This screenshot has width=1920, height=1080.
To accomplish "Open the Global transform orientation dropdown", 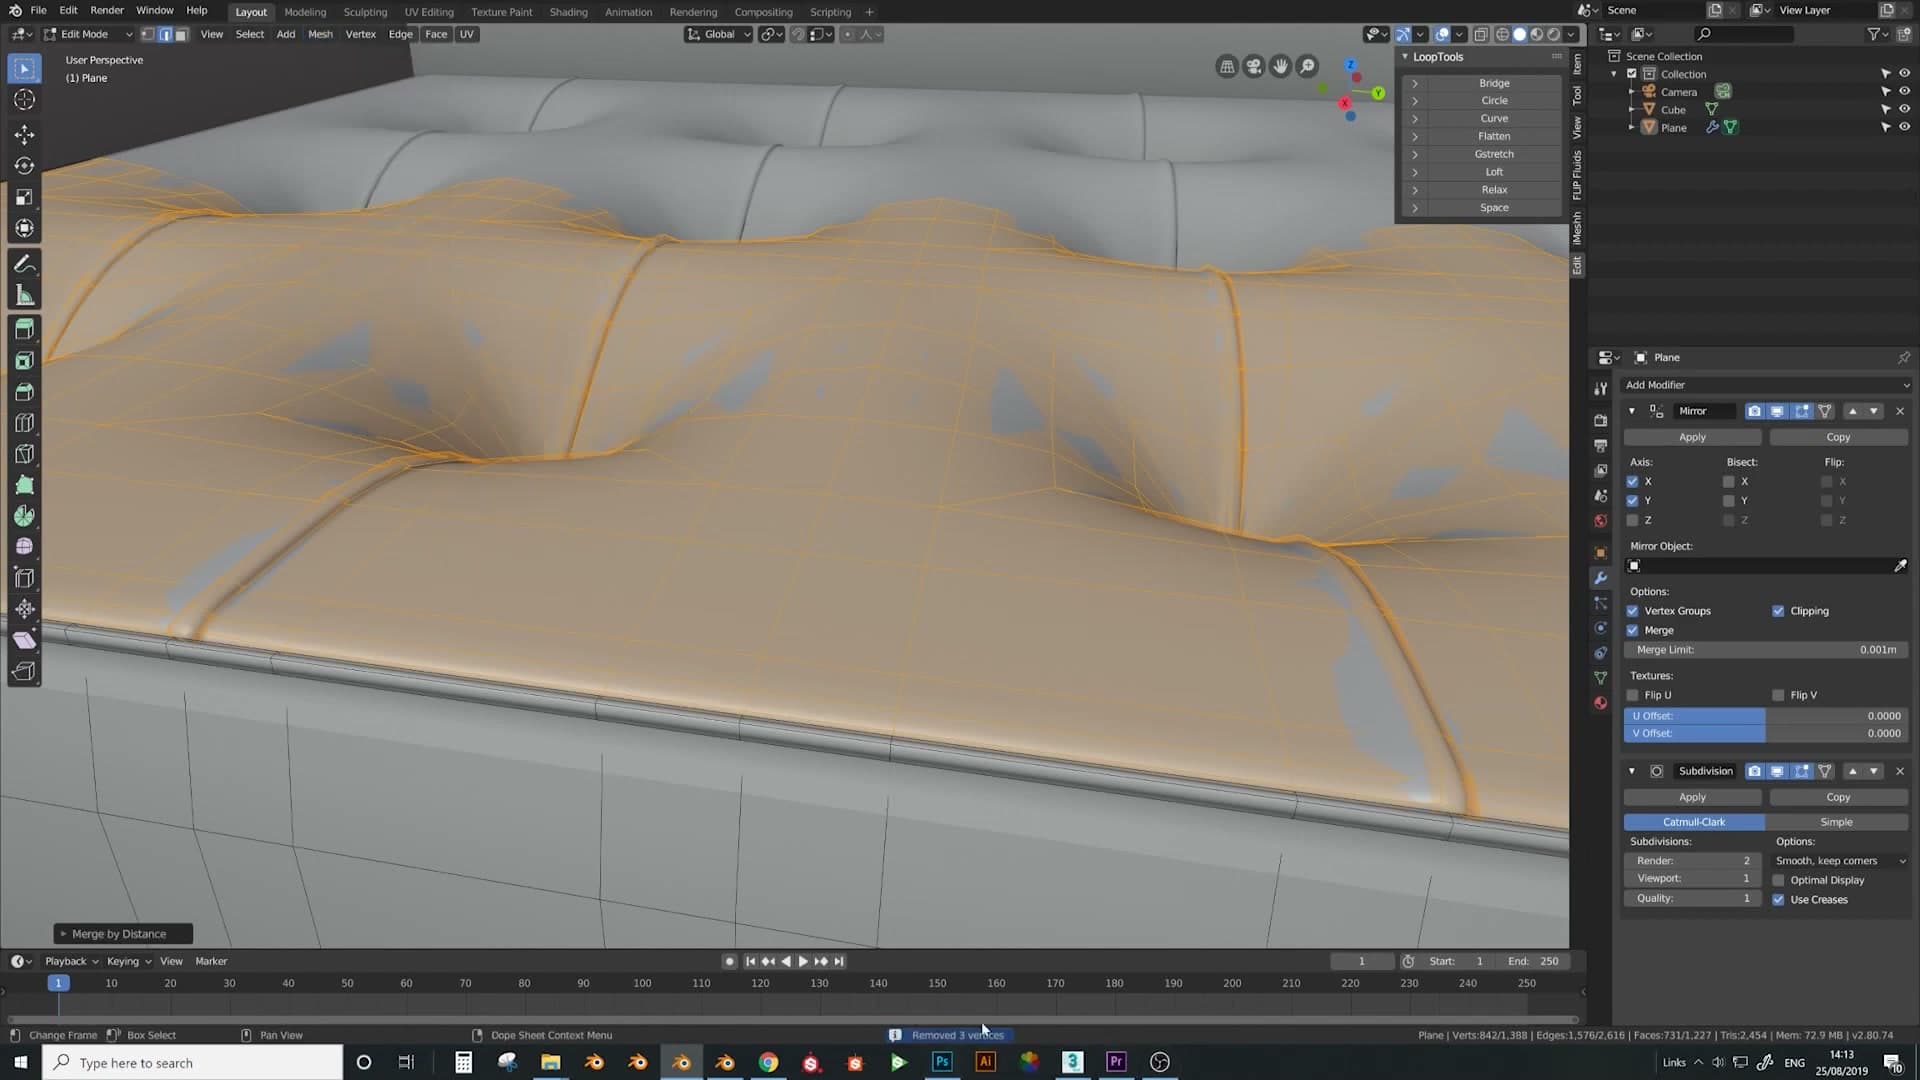I will pos(719,34).
